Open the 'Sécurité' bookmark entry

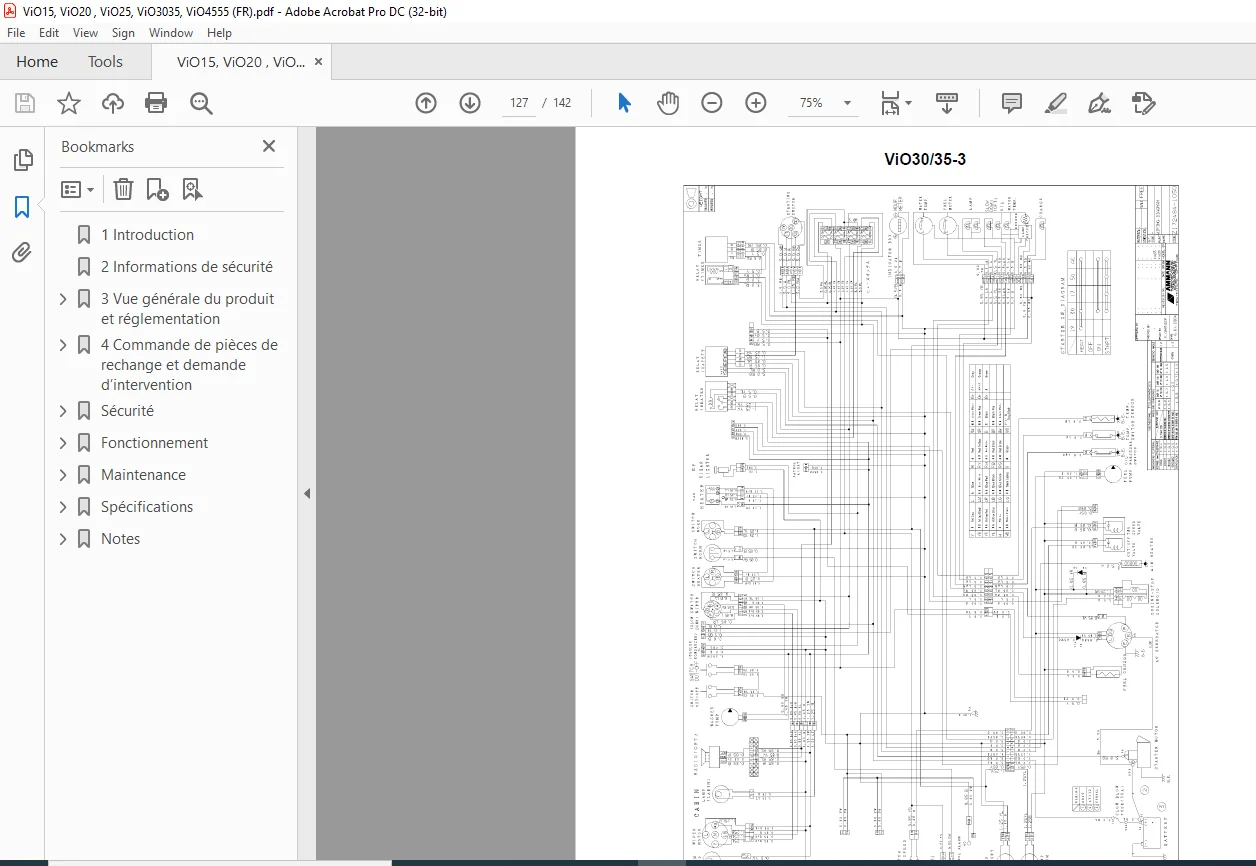tap(127, 411)
